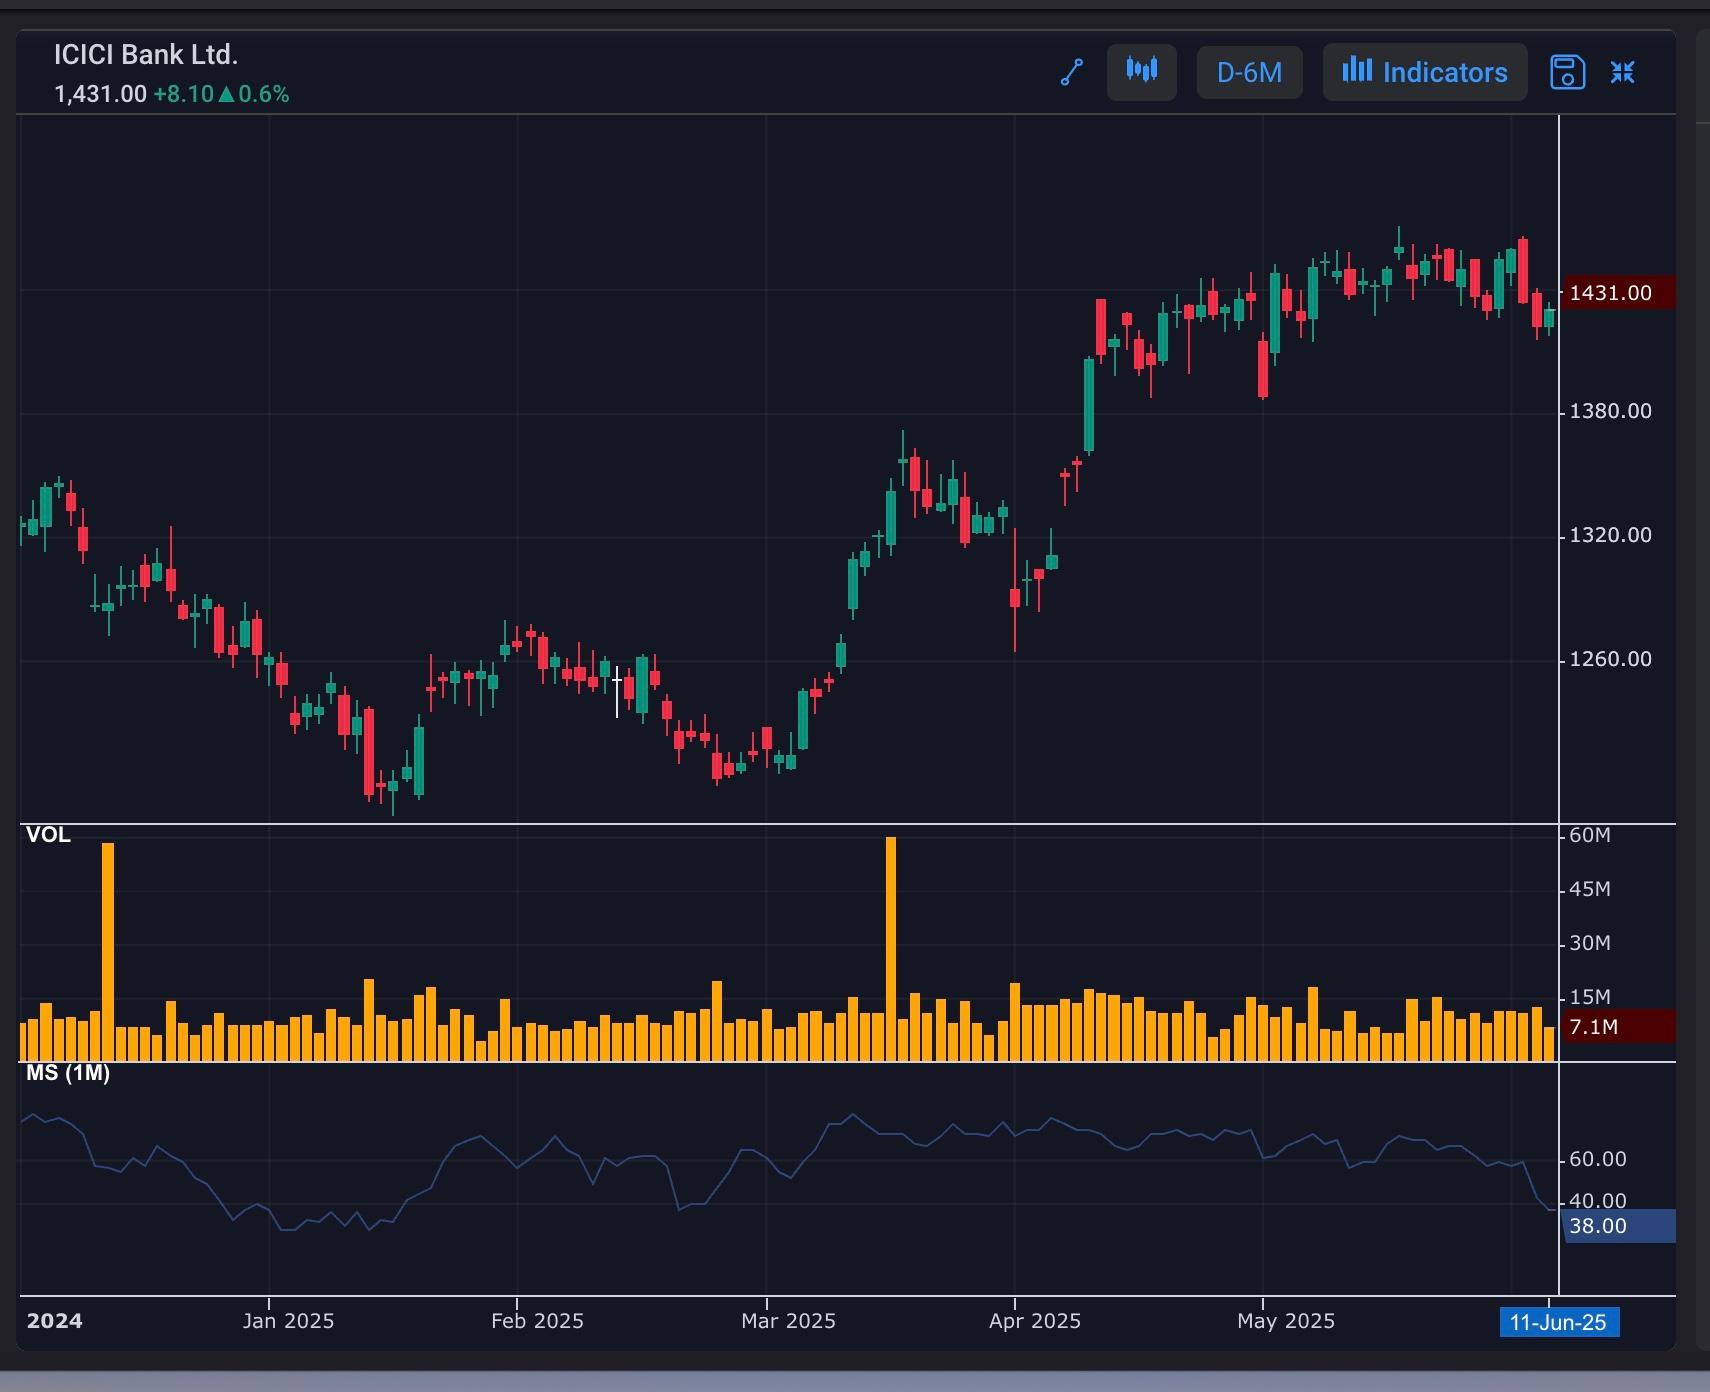
Task: Click the 40.00 MS axis label
Action: click(1598, 1200)
